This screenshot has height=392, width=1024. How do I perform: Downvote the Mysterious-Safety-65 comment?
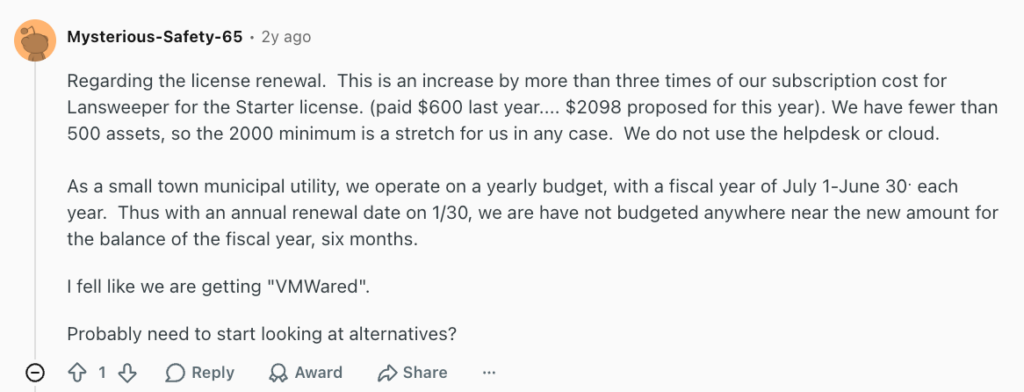pos(127,373)
